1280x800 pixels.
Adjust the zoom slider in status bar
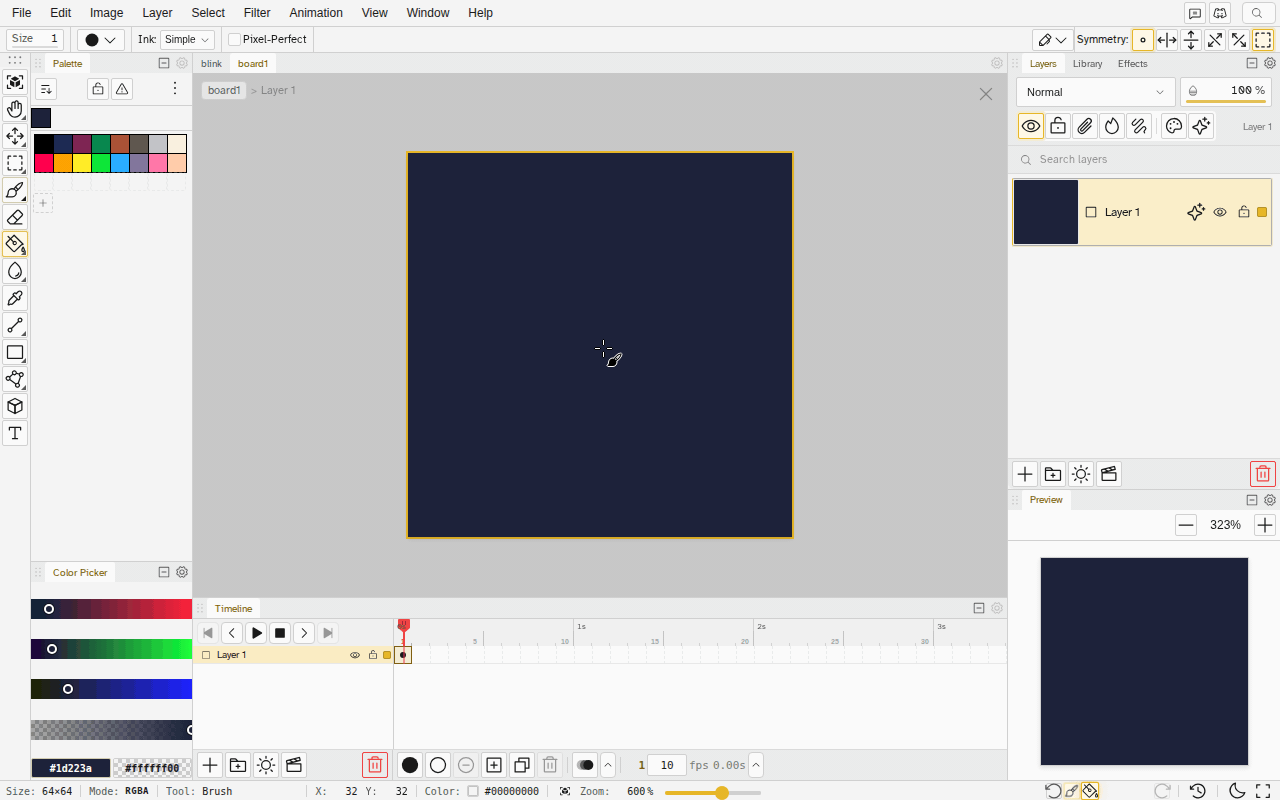(x=712, y=792)
